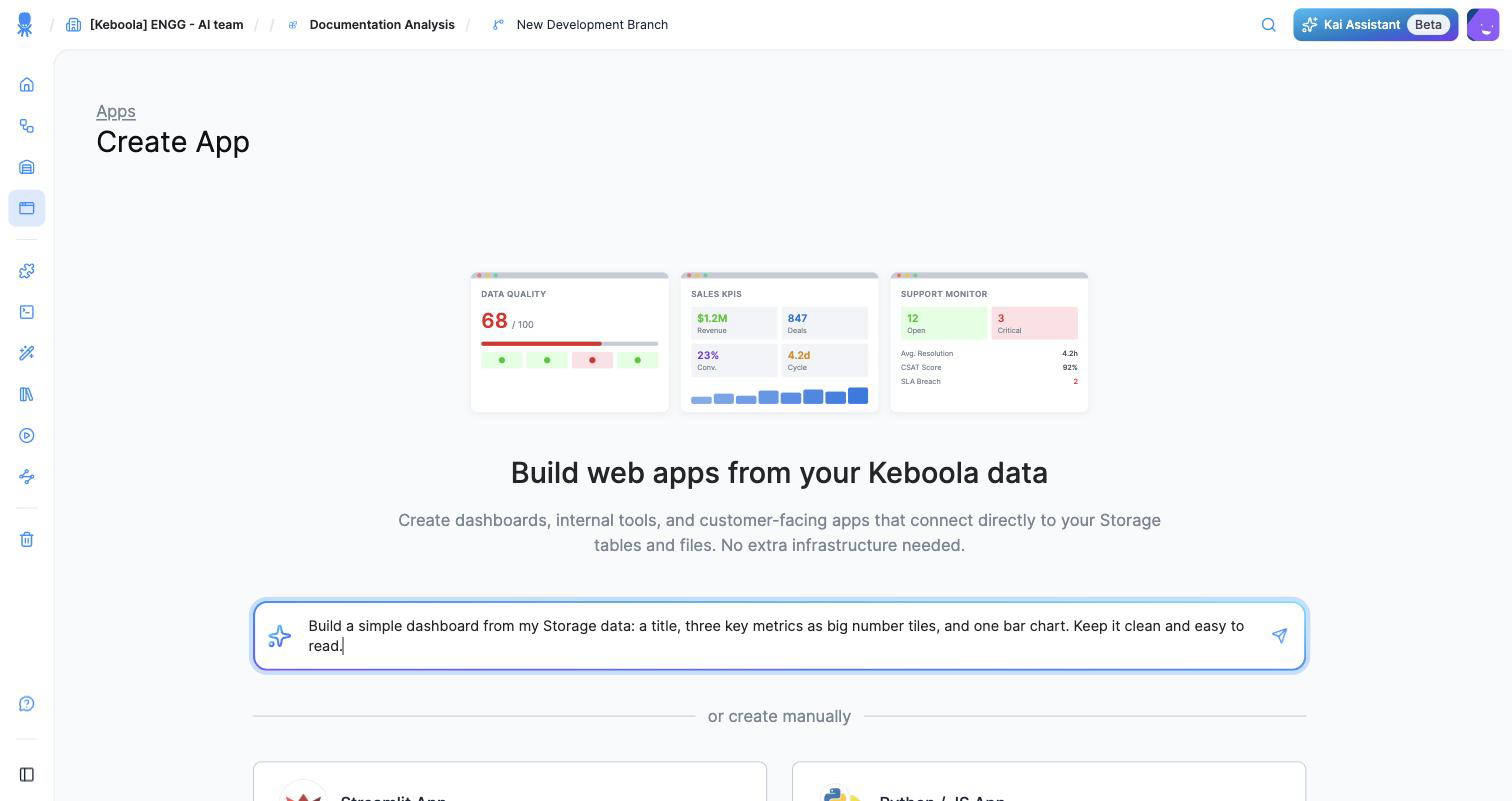Choose the Python / JS App card

pyautogui.click(x=1049, y=781)
